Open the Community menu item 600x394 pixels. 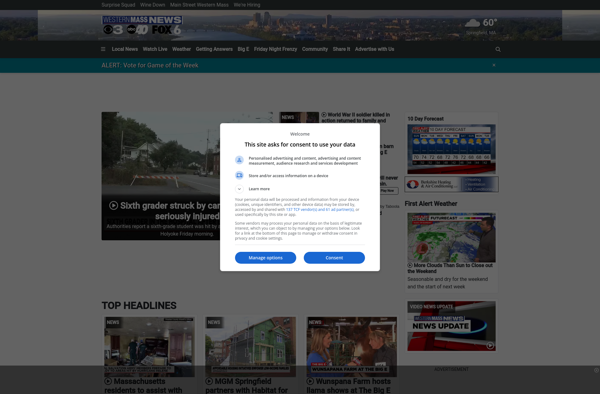pyautogui.click(x=315, y=49)
